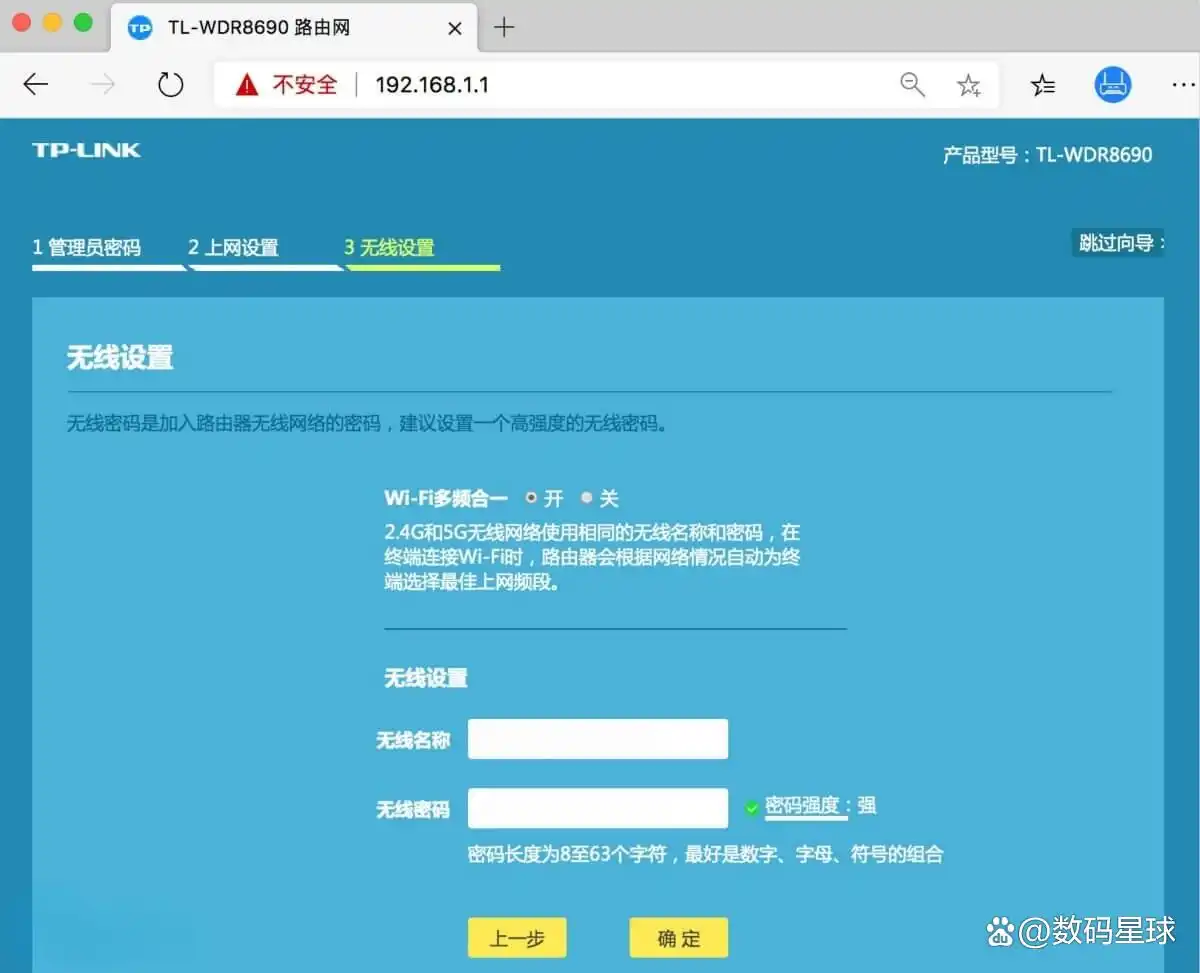Click the 不安全 warning icon in address bar
This screenshot has height=973, width=1200.
[246, 84]
